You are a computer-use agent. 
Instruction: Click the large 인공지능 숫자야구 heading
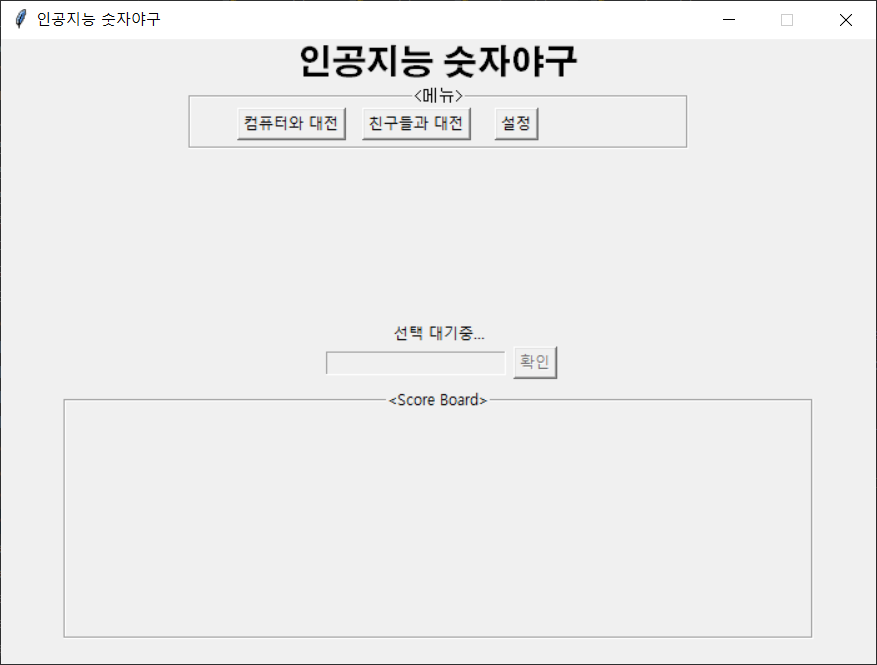[438, 61]
